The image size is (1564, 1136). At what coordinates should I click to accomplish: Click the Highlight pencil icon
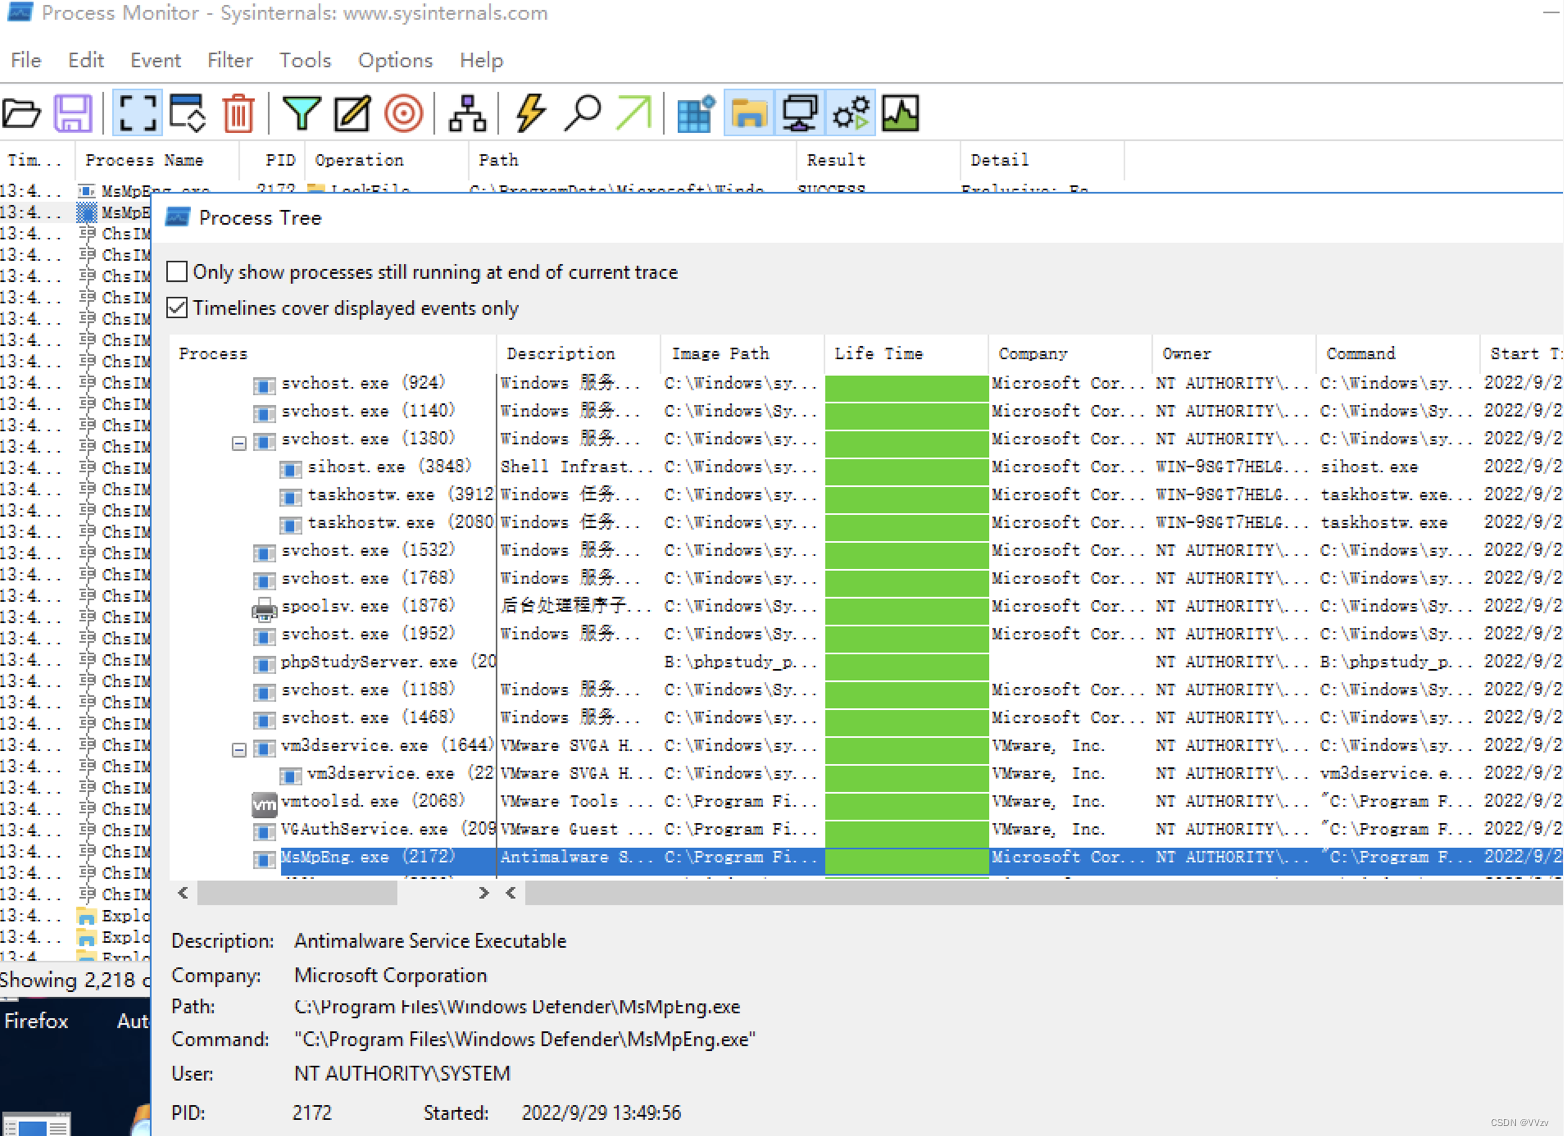(352, 113)
